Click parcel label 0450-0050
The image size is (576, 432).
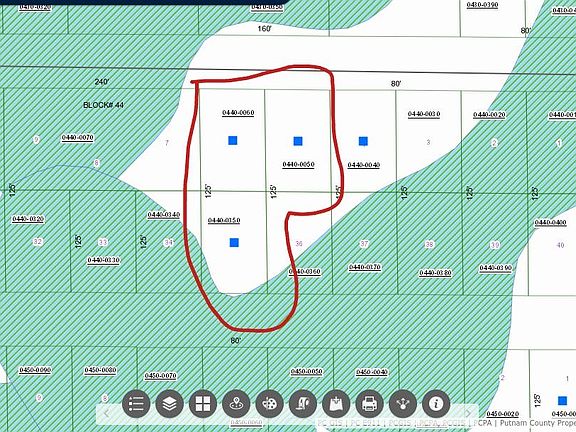(x=307, y=372)
